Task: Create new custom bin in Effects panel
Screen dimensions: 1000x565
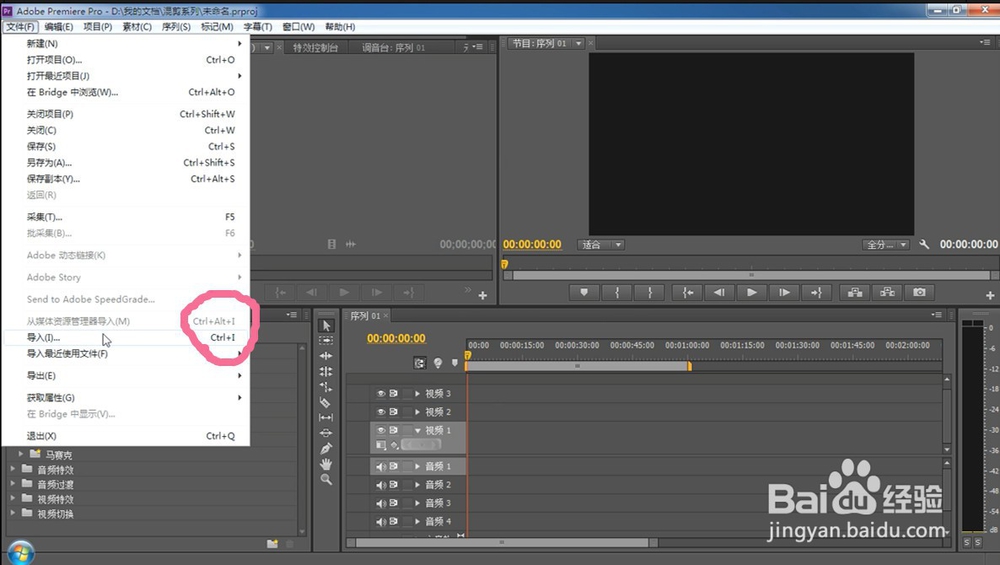Action: [272, 543]
